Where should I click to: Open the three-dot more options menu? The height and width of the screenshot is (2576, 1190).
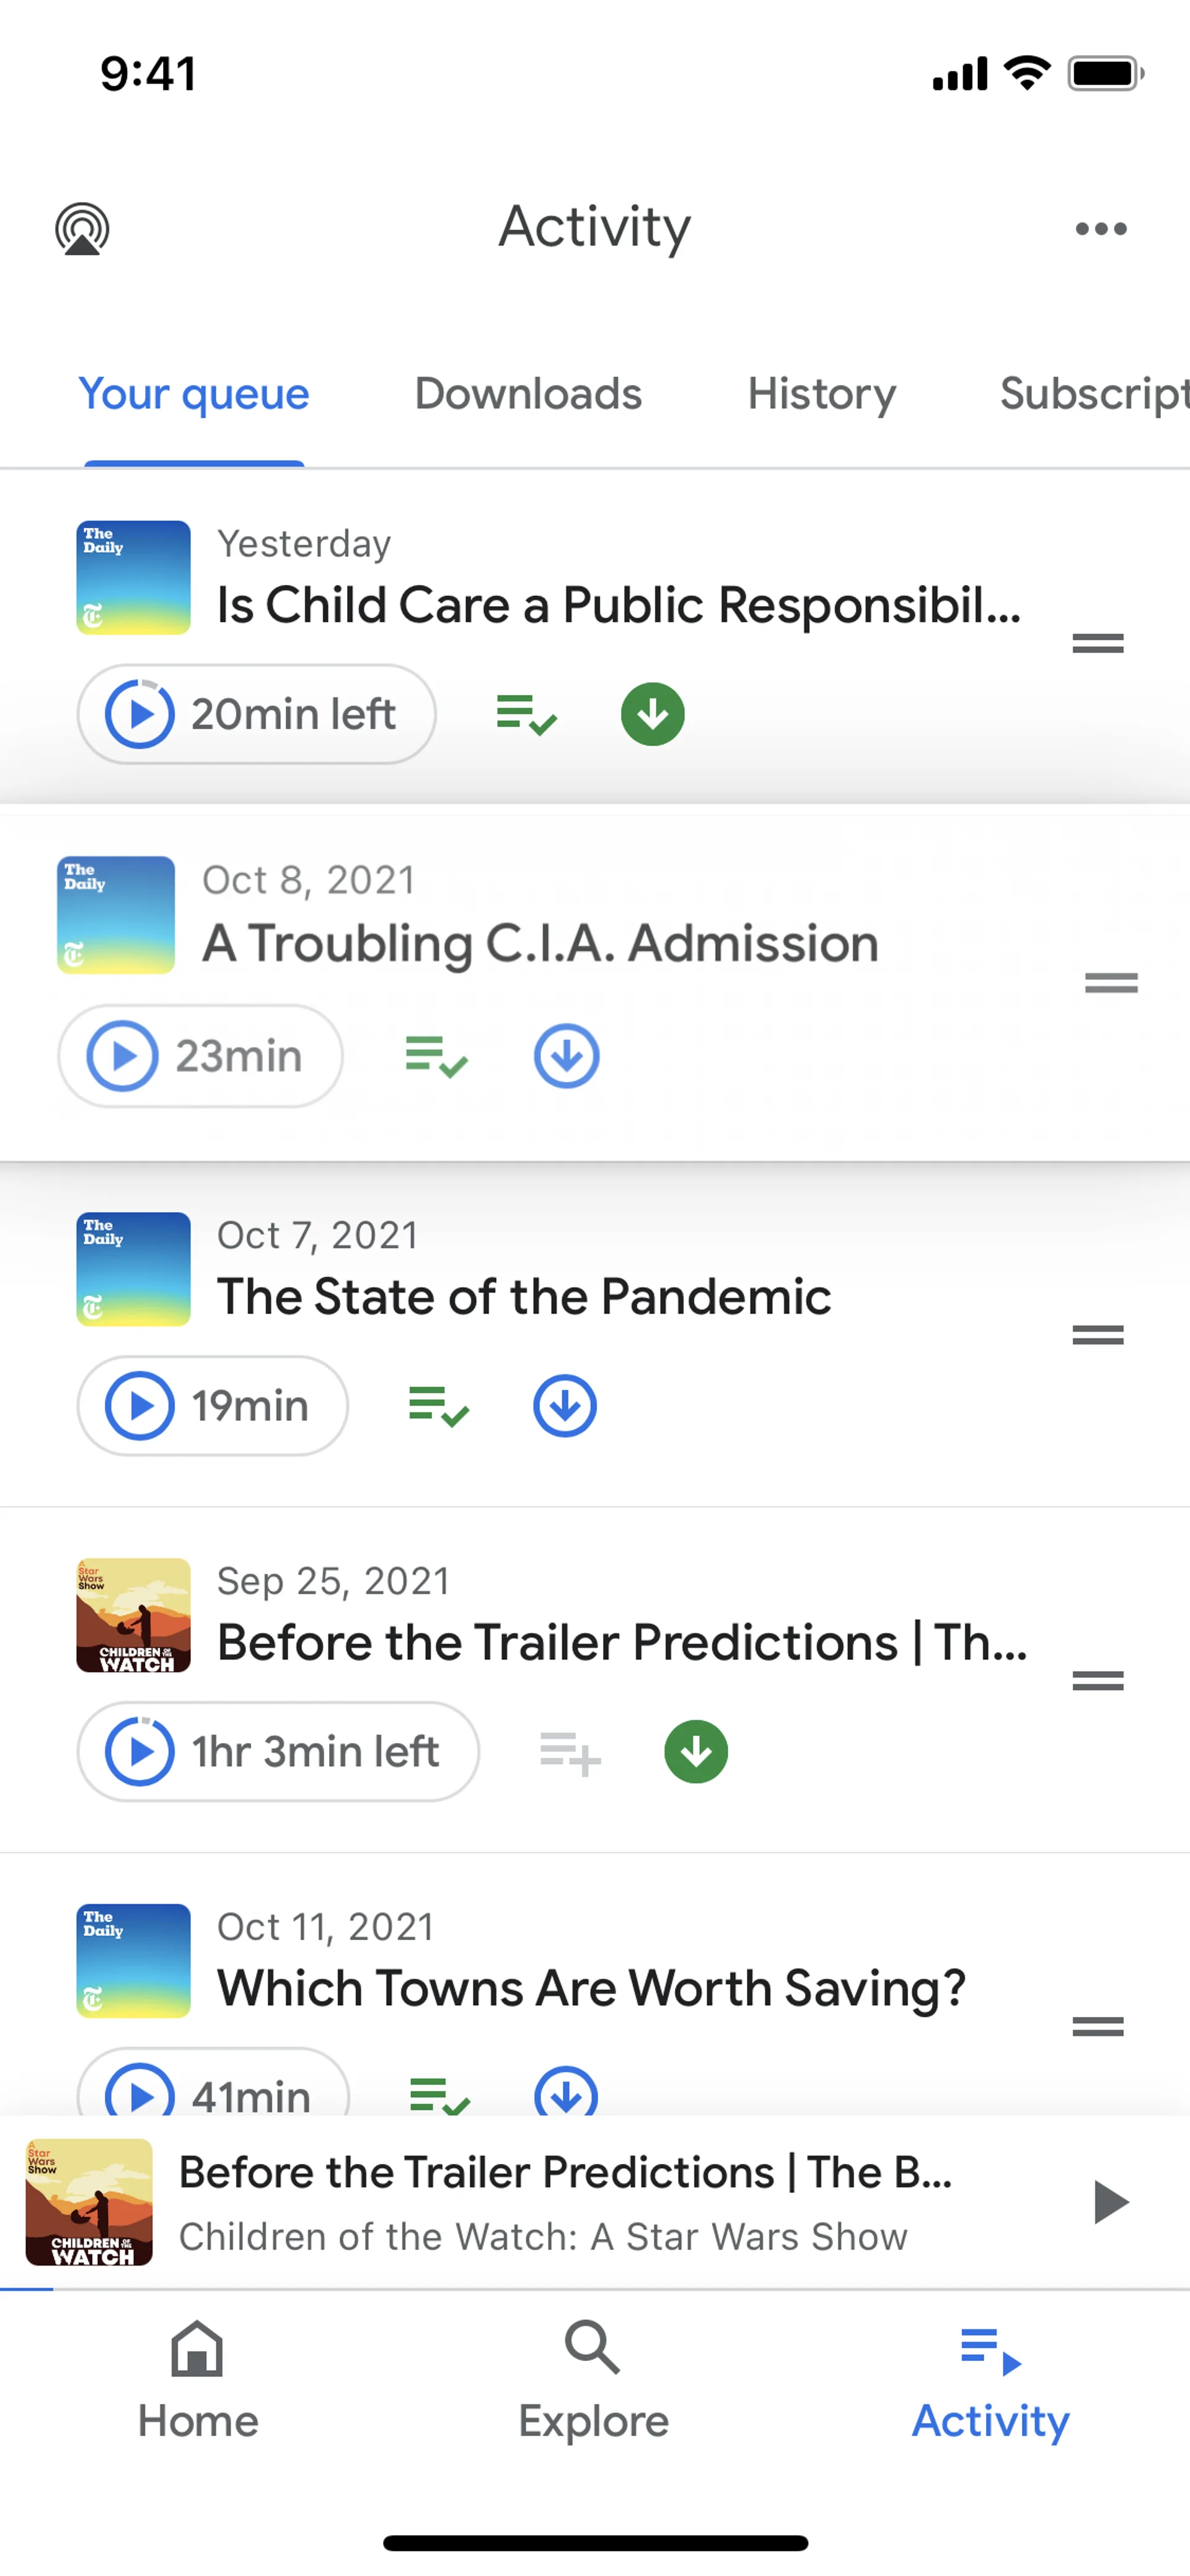click(1100, 229)
